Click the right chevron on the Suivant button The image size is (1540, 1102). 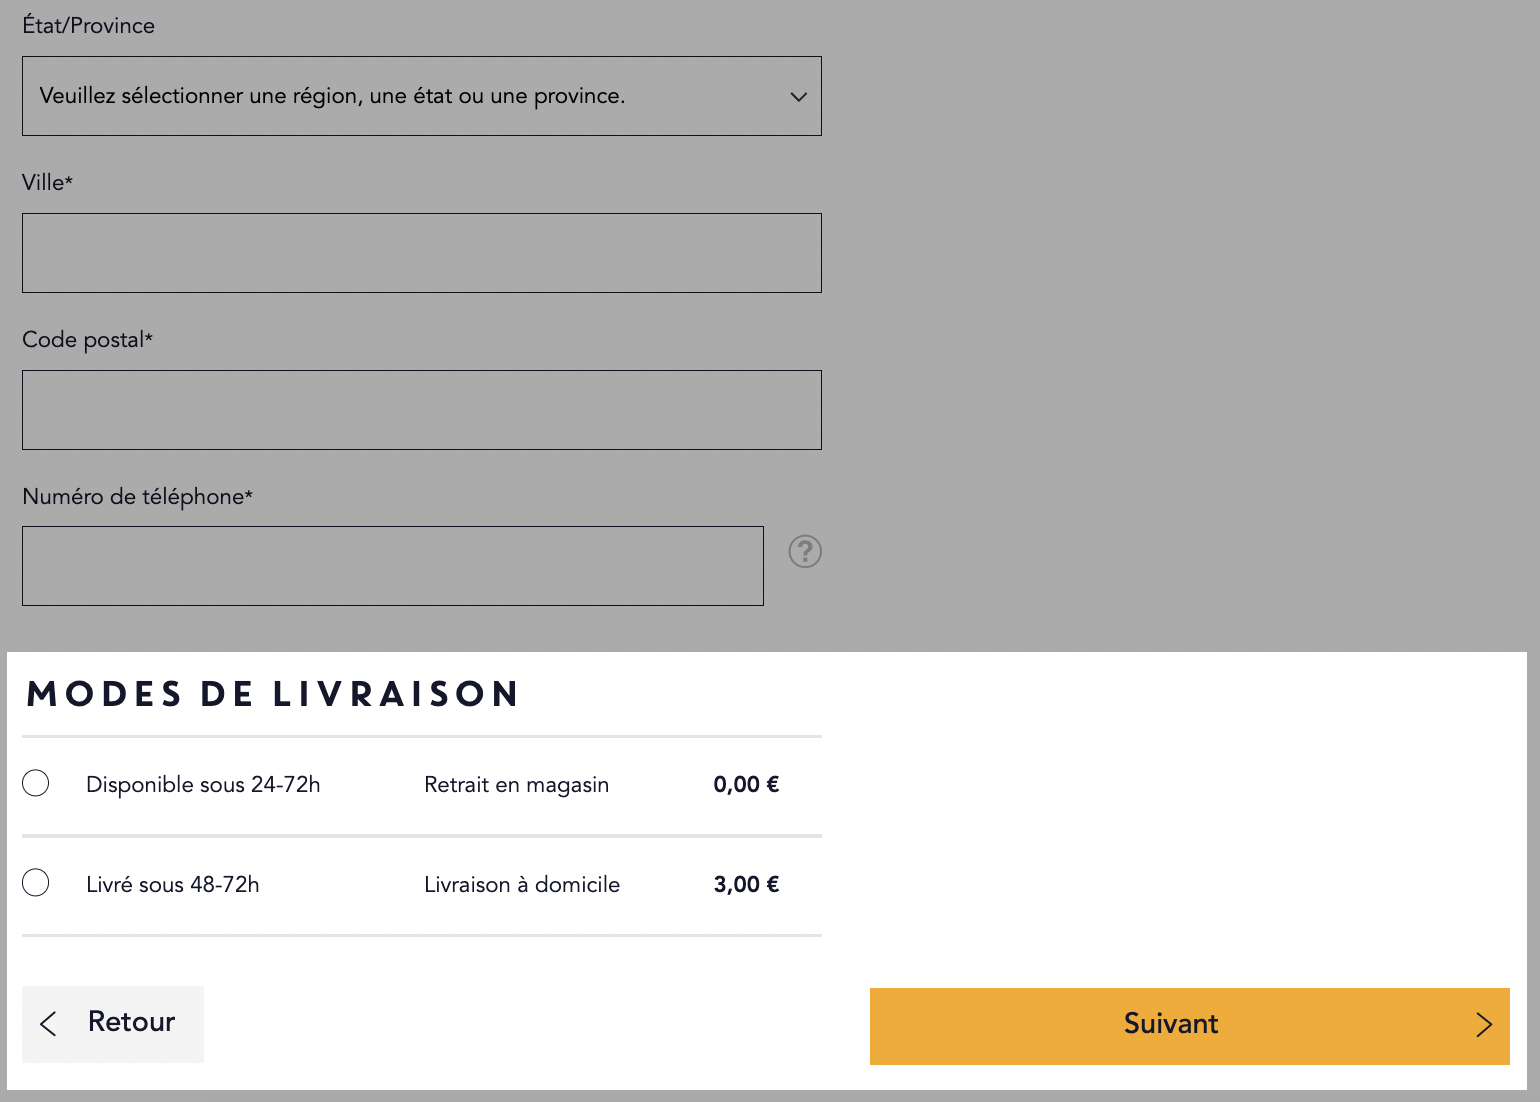coord(1484,1025)
